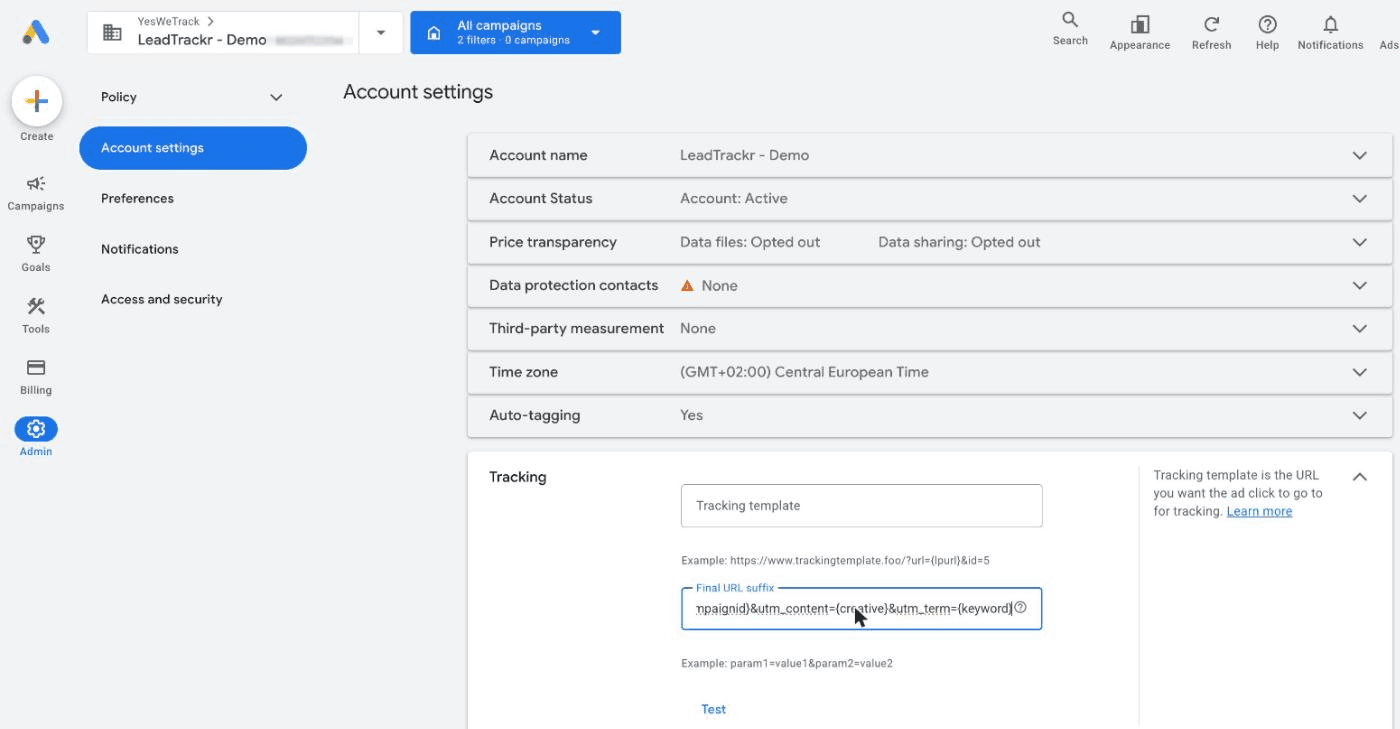Open Access and security menu item
This screenshot has width=1400, height=729.
pyautogui.click(x=162, y=299)
